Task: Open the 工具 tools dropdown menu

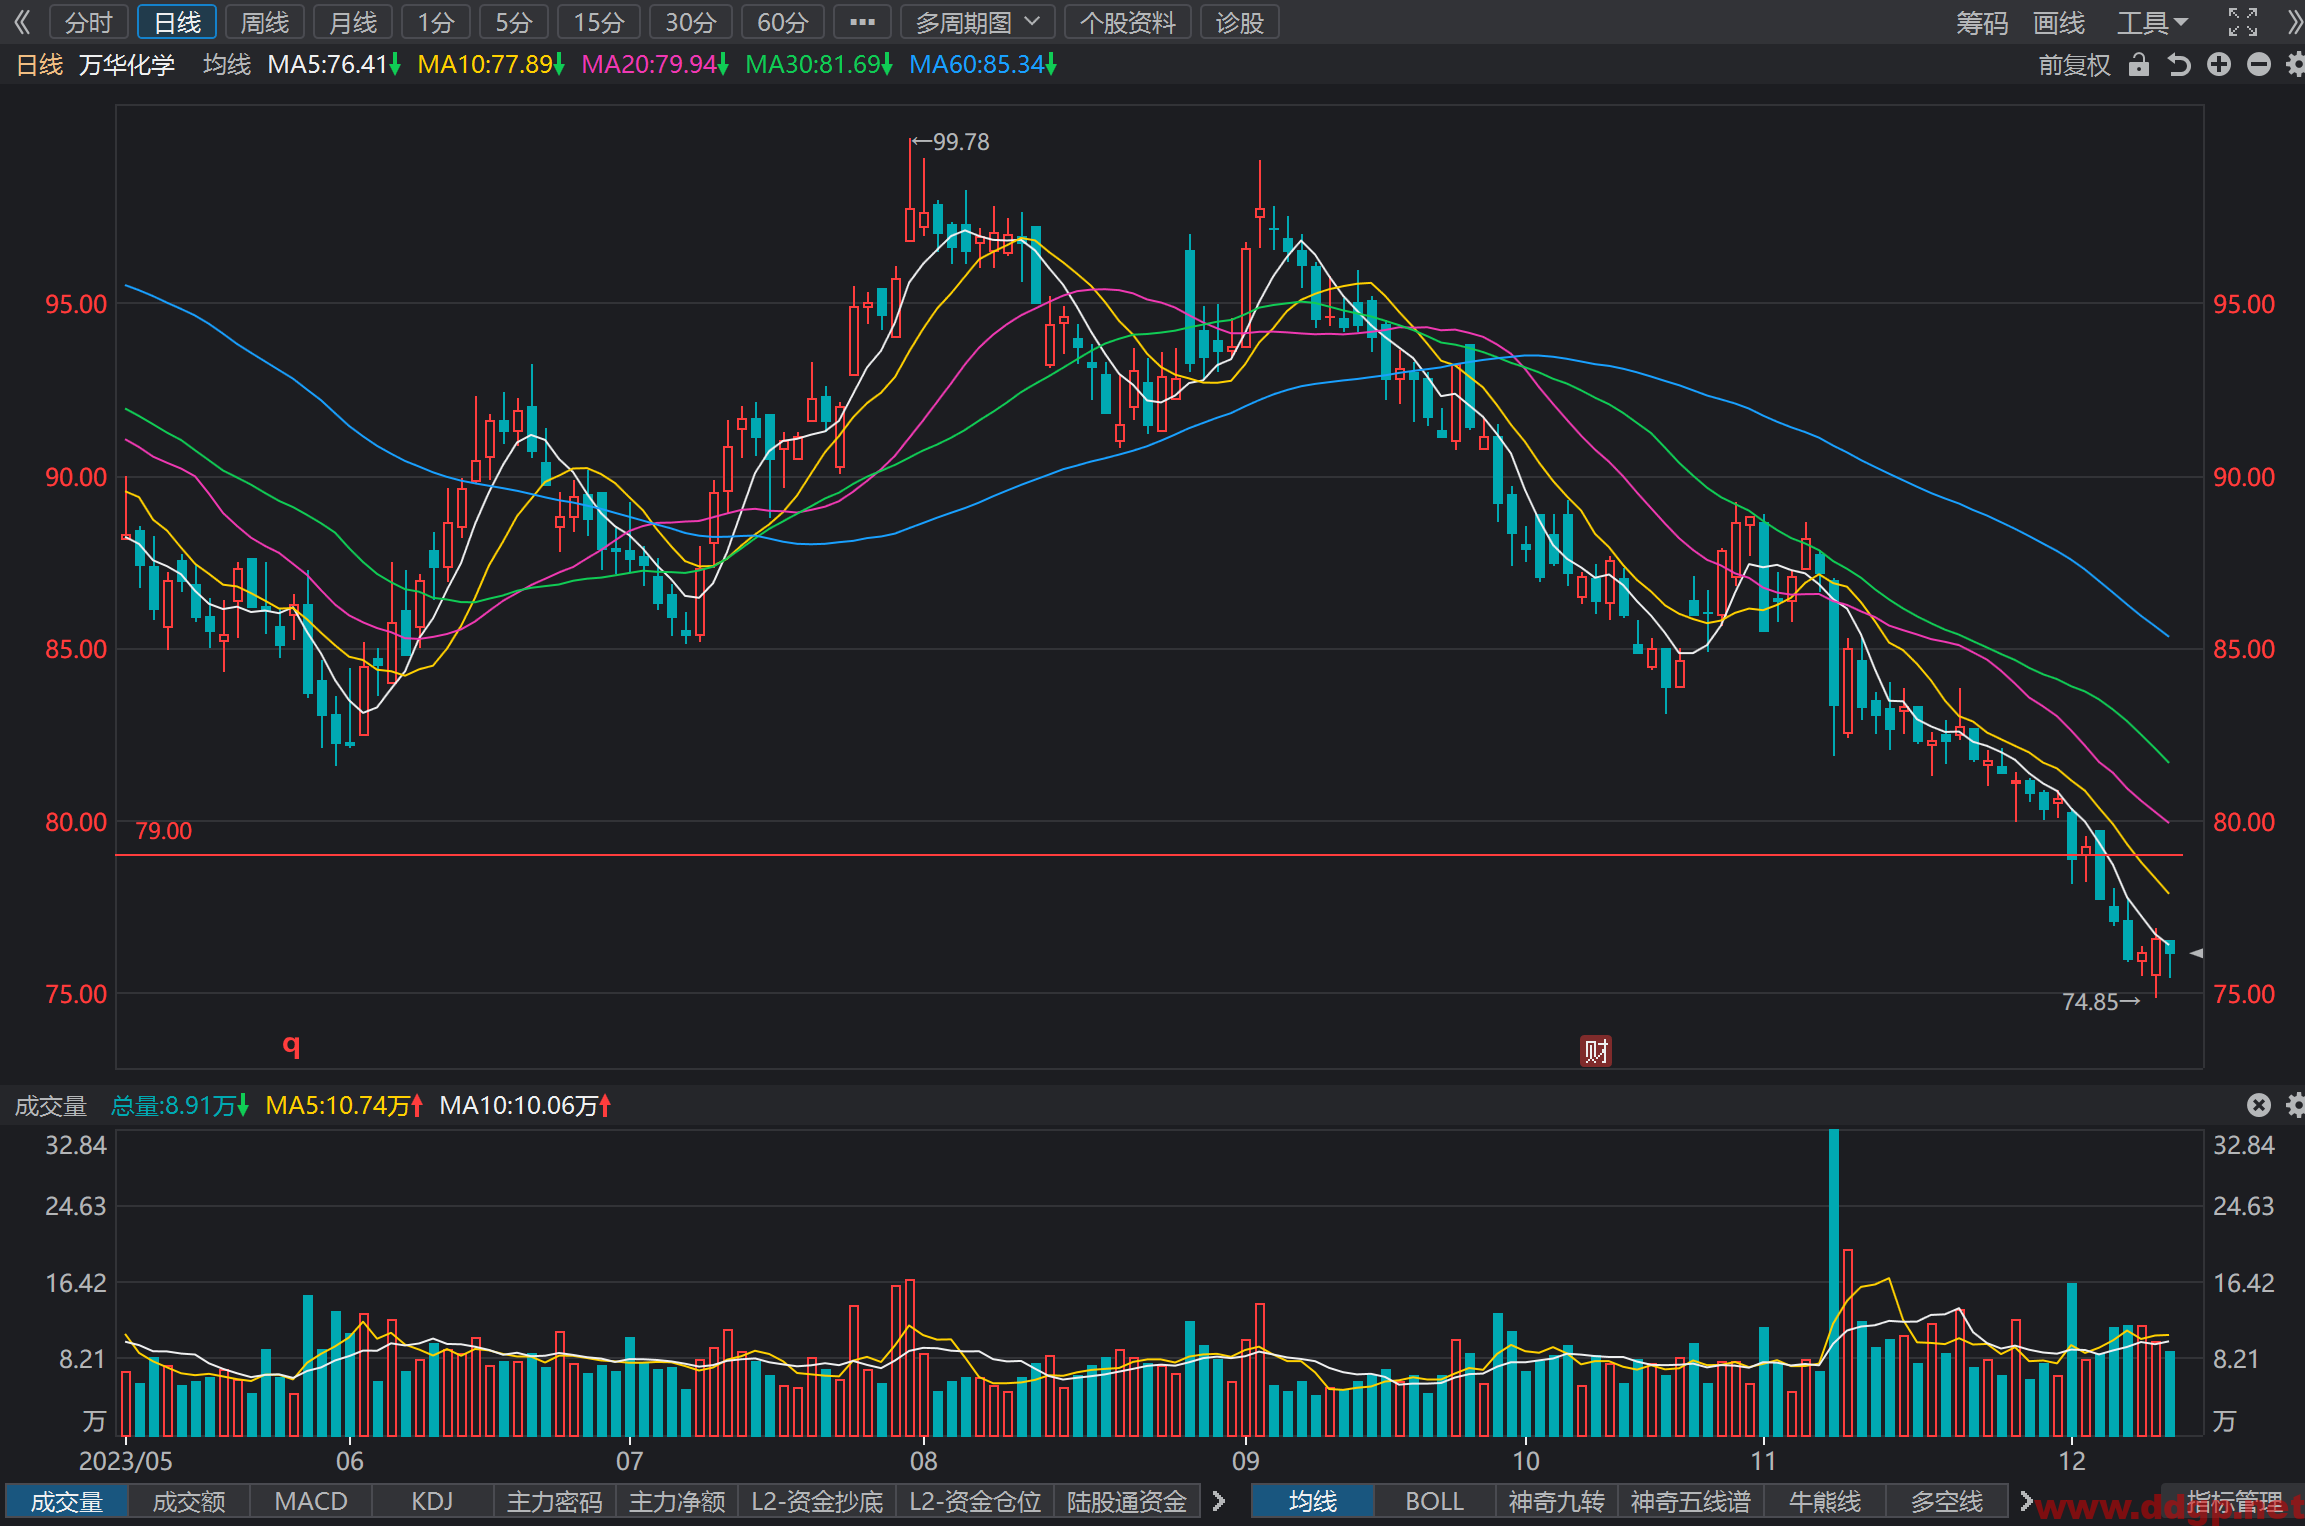Action: click(2153, 22)
